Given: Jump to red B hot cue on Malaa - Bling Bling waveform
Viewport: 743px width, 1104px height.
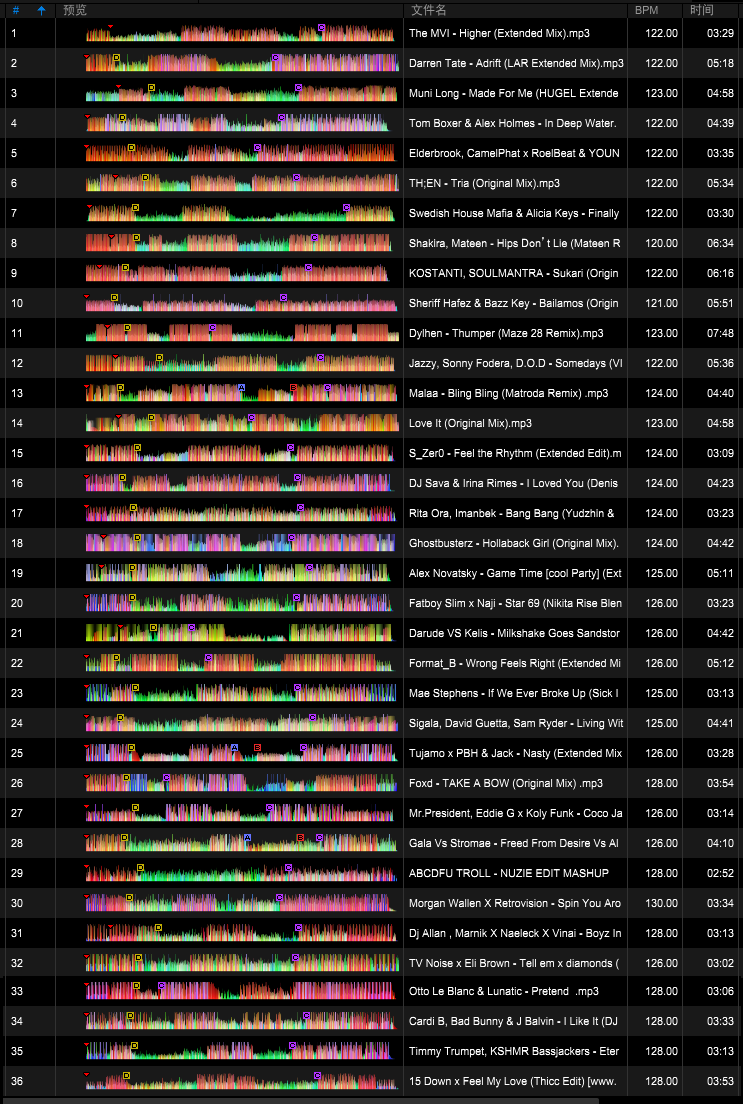Looking at the screenshot, I should pos(294,387).
